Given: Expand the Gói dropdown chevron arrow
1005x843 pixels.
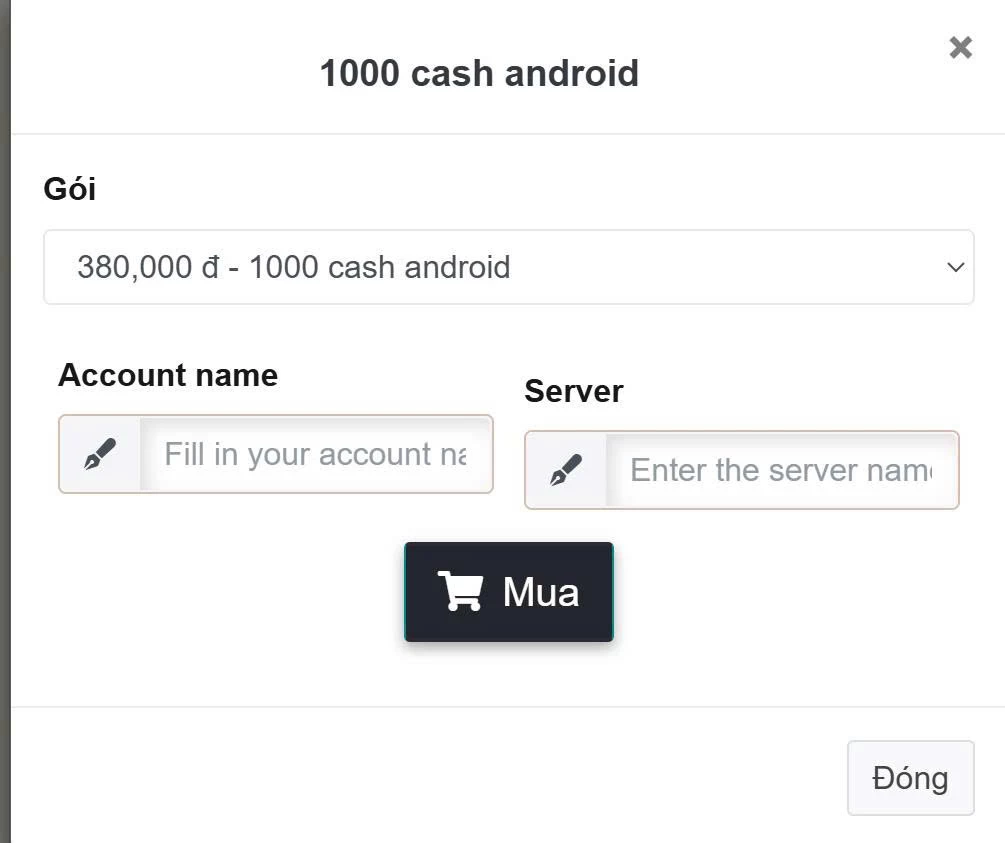Looking at the screenshot, I should 955,267.
